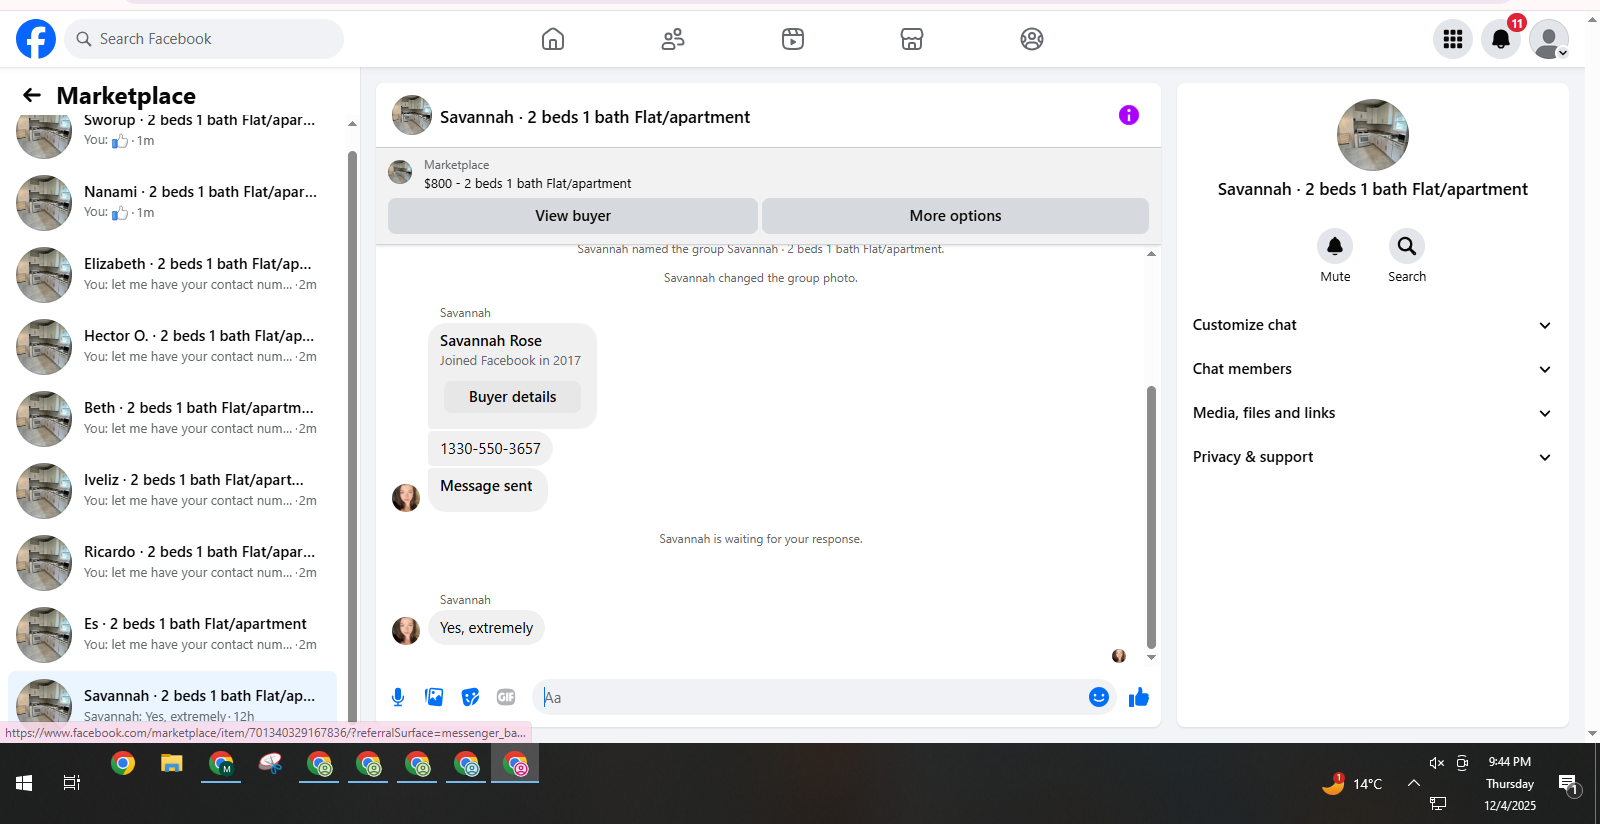Mute this conversation with the bell icon
The height and width of the screenshot is (824, 1600).
tap(1335, 246)
